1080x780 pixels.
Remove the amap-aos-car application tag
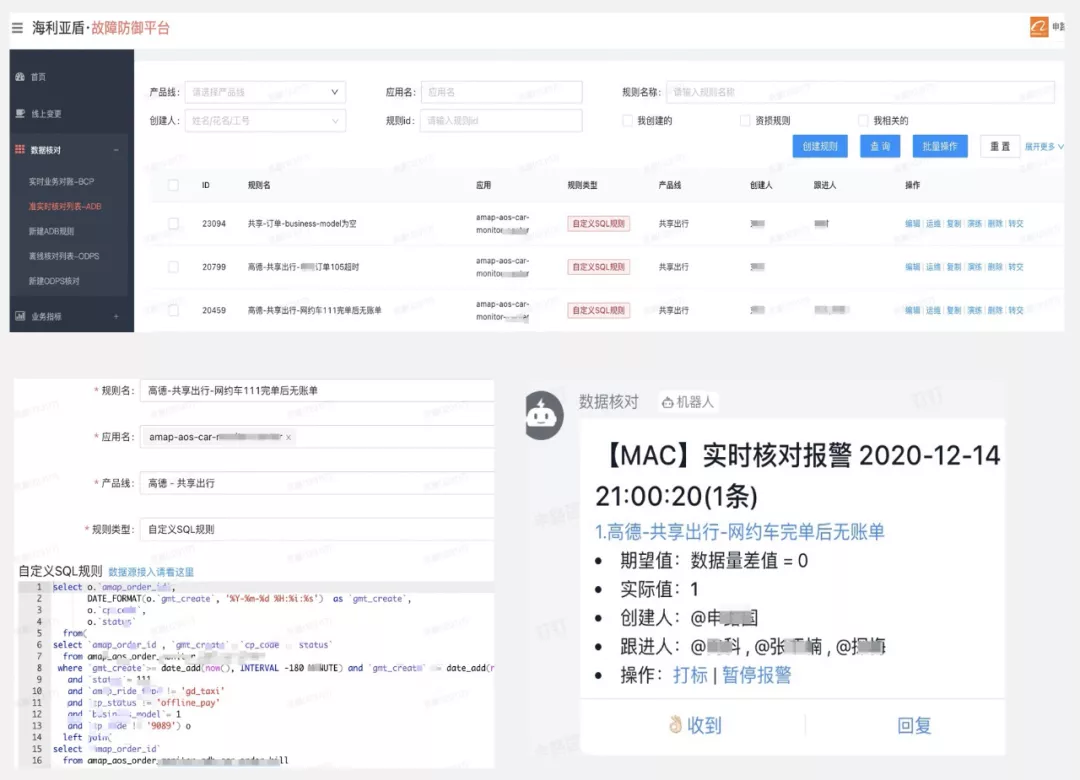click(289, 437)
